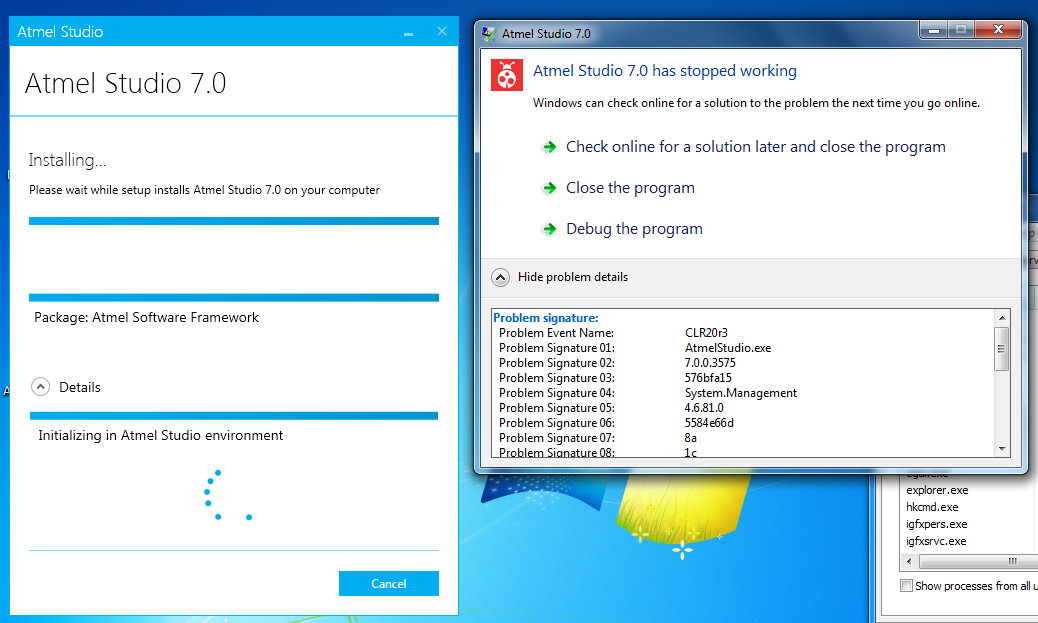Minimize the crash dialog window
The height and width of the screenshot is (623, 1038).
pyautogui.click(x=933, y=30)
